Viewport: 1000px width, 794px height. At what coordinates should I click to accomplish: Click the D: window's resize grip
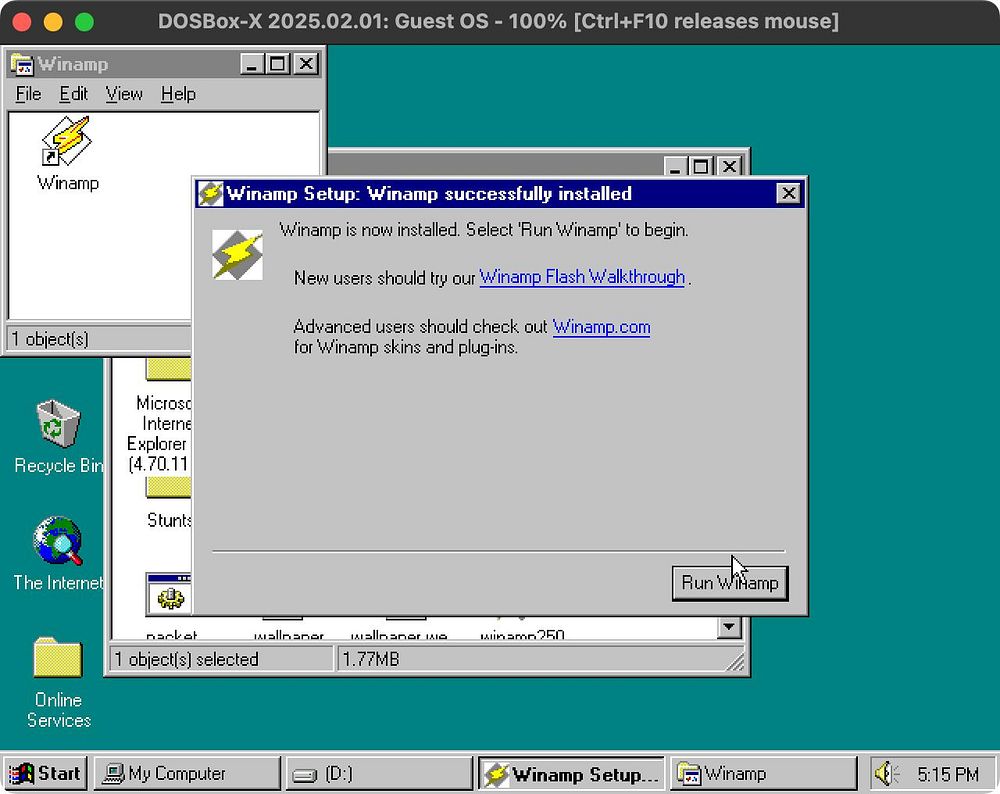(x=735, y=663)
